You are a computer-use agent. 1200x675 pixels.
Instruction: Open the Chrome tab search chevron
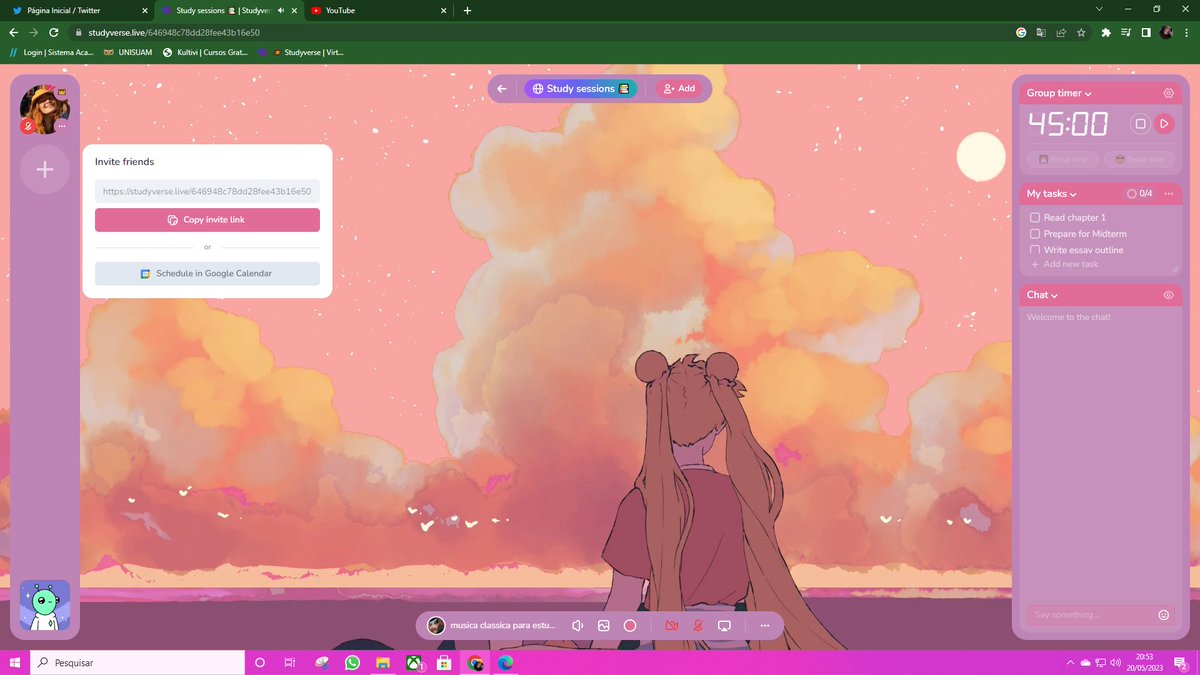1100,10
